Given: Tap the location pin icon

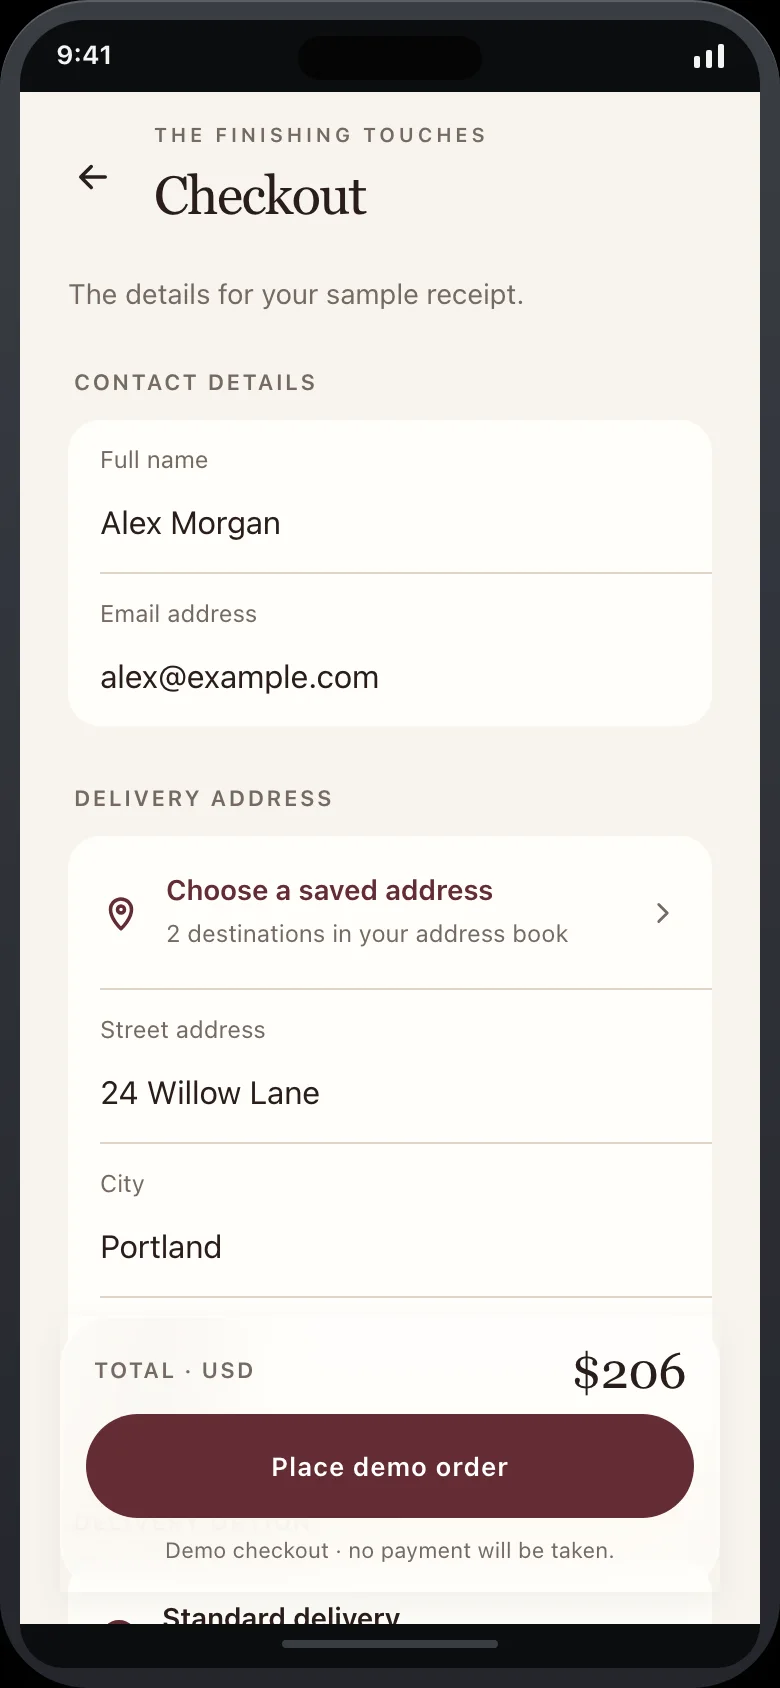Looking at the screenshot, I should 121,913.
